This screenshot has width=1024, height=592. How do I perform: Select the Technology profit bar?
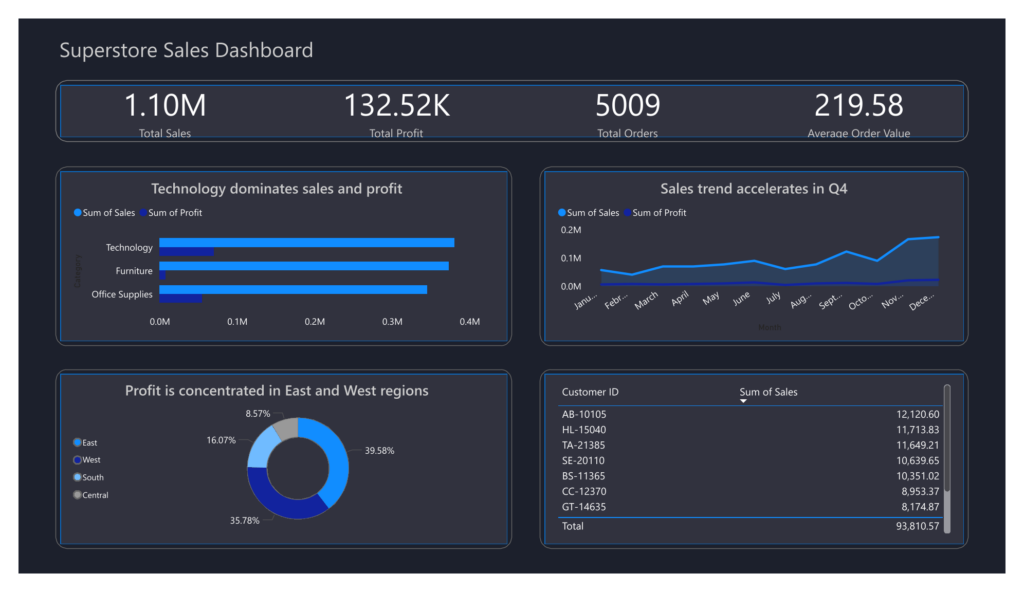[x=186, y=252]
